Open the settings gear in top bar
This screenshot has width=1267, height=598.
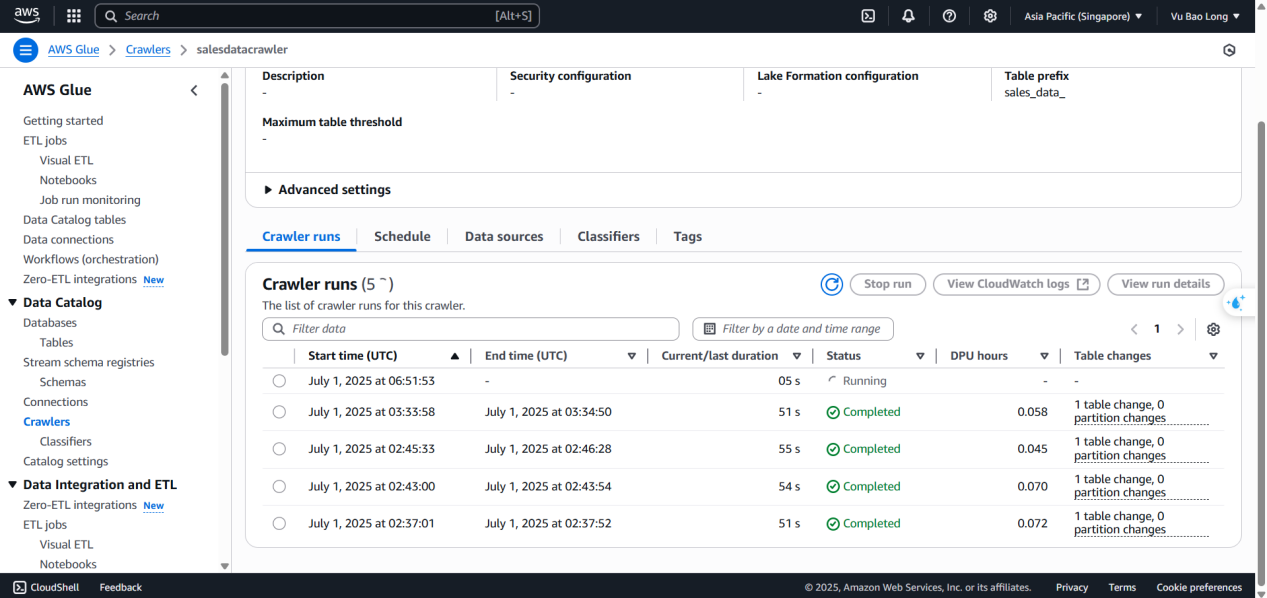tap(990, 16)
